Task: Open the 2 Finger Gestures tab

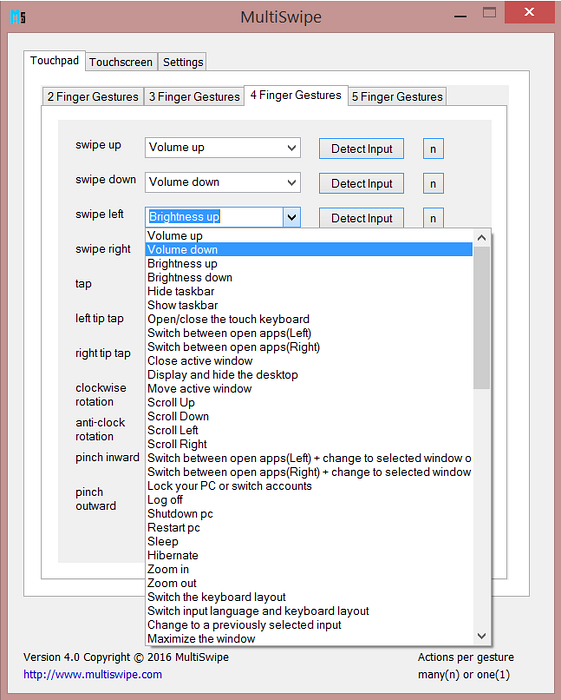Action: (x=93, y=97)
